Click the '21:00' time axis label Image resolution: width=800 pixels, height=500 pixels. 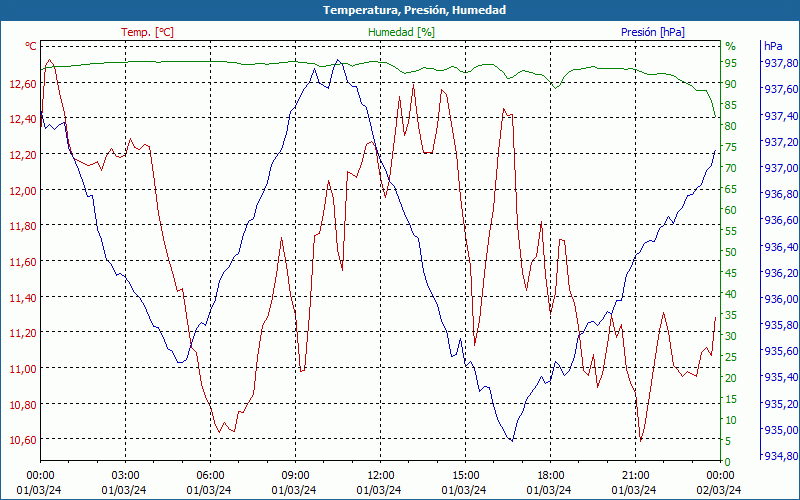[x=635, y=474]
